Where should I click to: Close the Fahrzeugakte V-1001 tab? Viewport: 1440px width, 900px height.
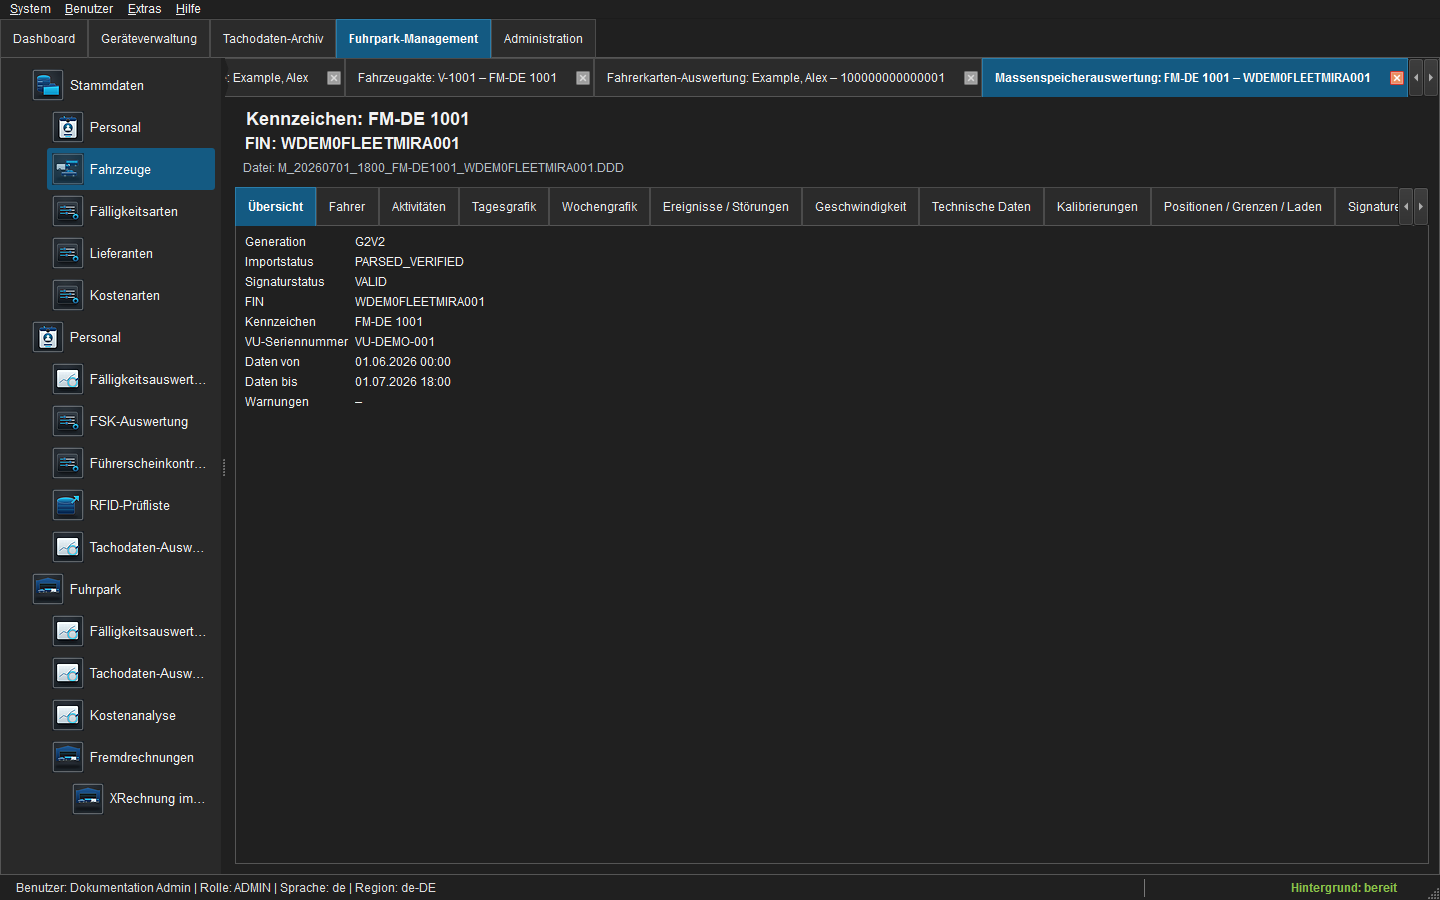coord(583,78)
